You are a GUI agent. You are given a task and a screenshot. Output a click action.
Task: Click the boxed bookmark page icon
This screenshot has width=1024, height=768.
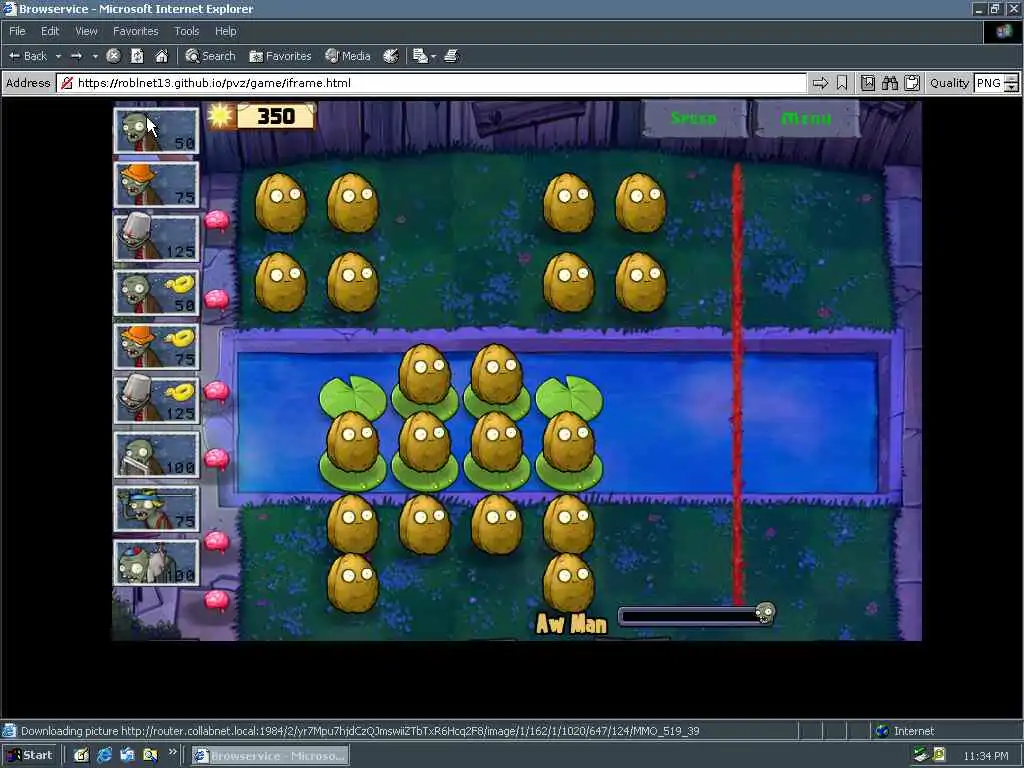pyautogui.click(x=867, y=83)
